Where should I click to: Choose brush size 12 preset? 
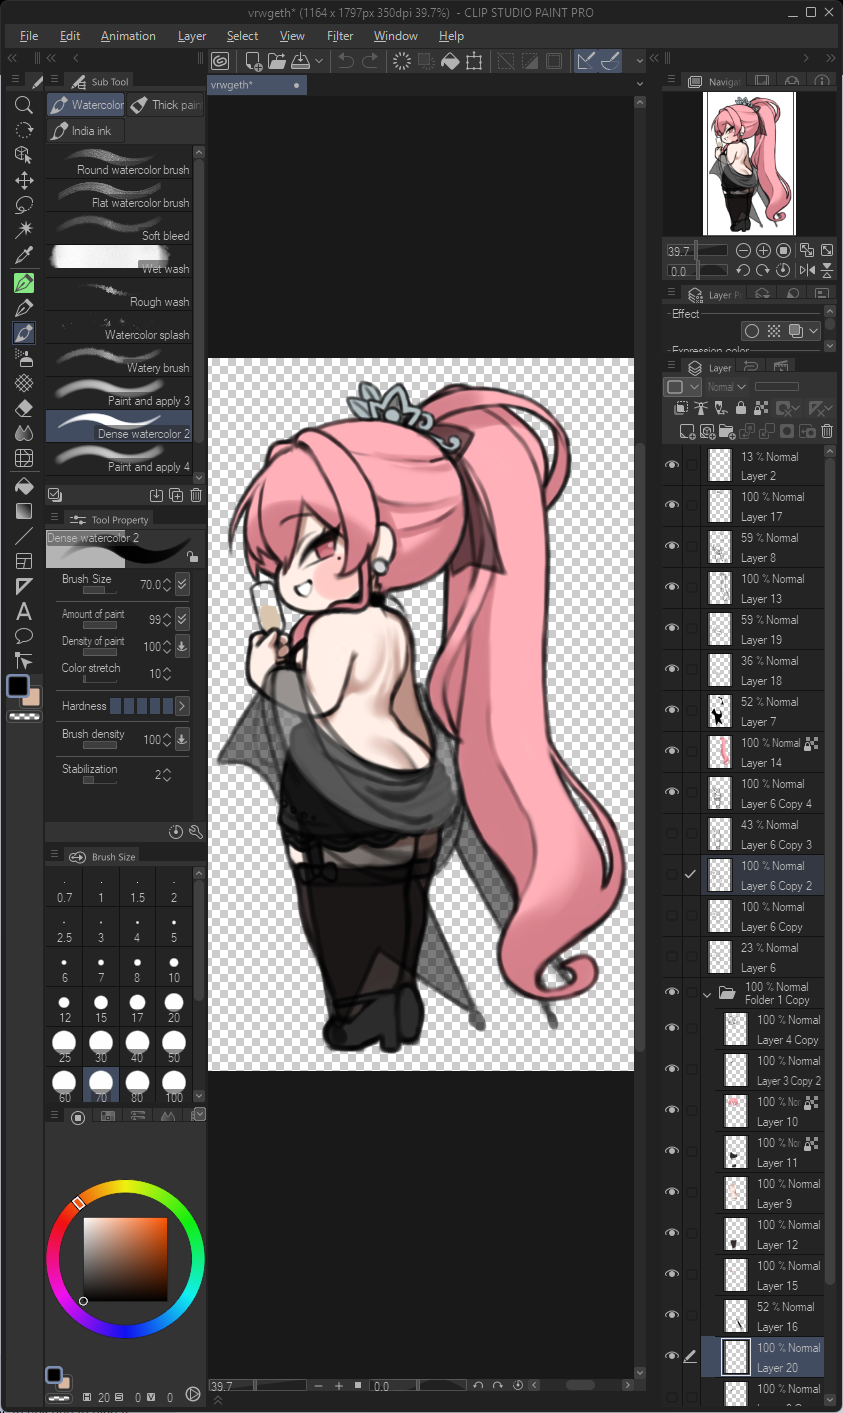(x=65, y=1007)
